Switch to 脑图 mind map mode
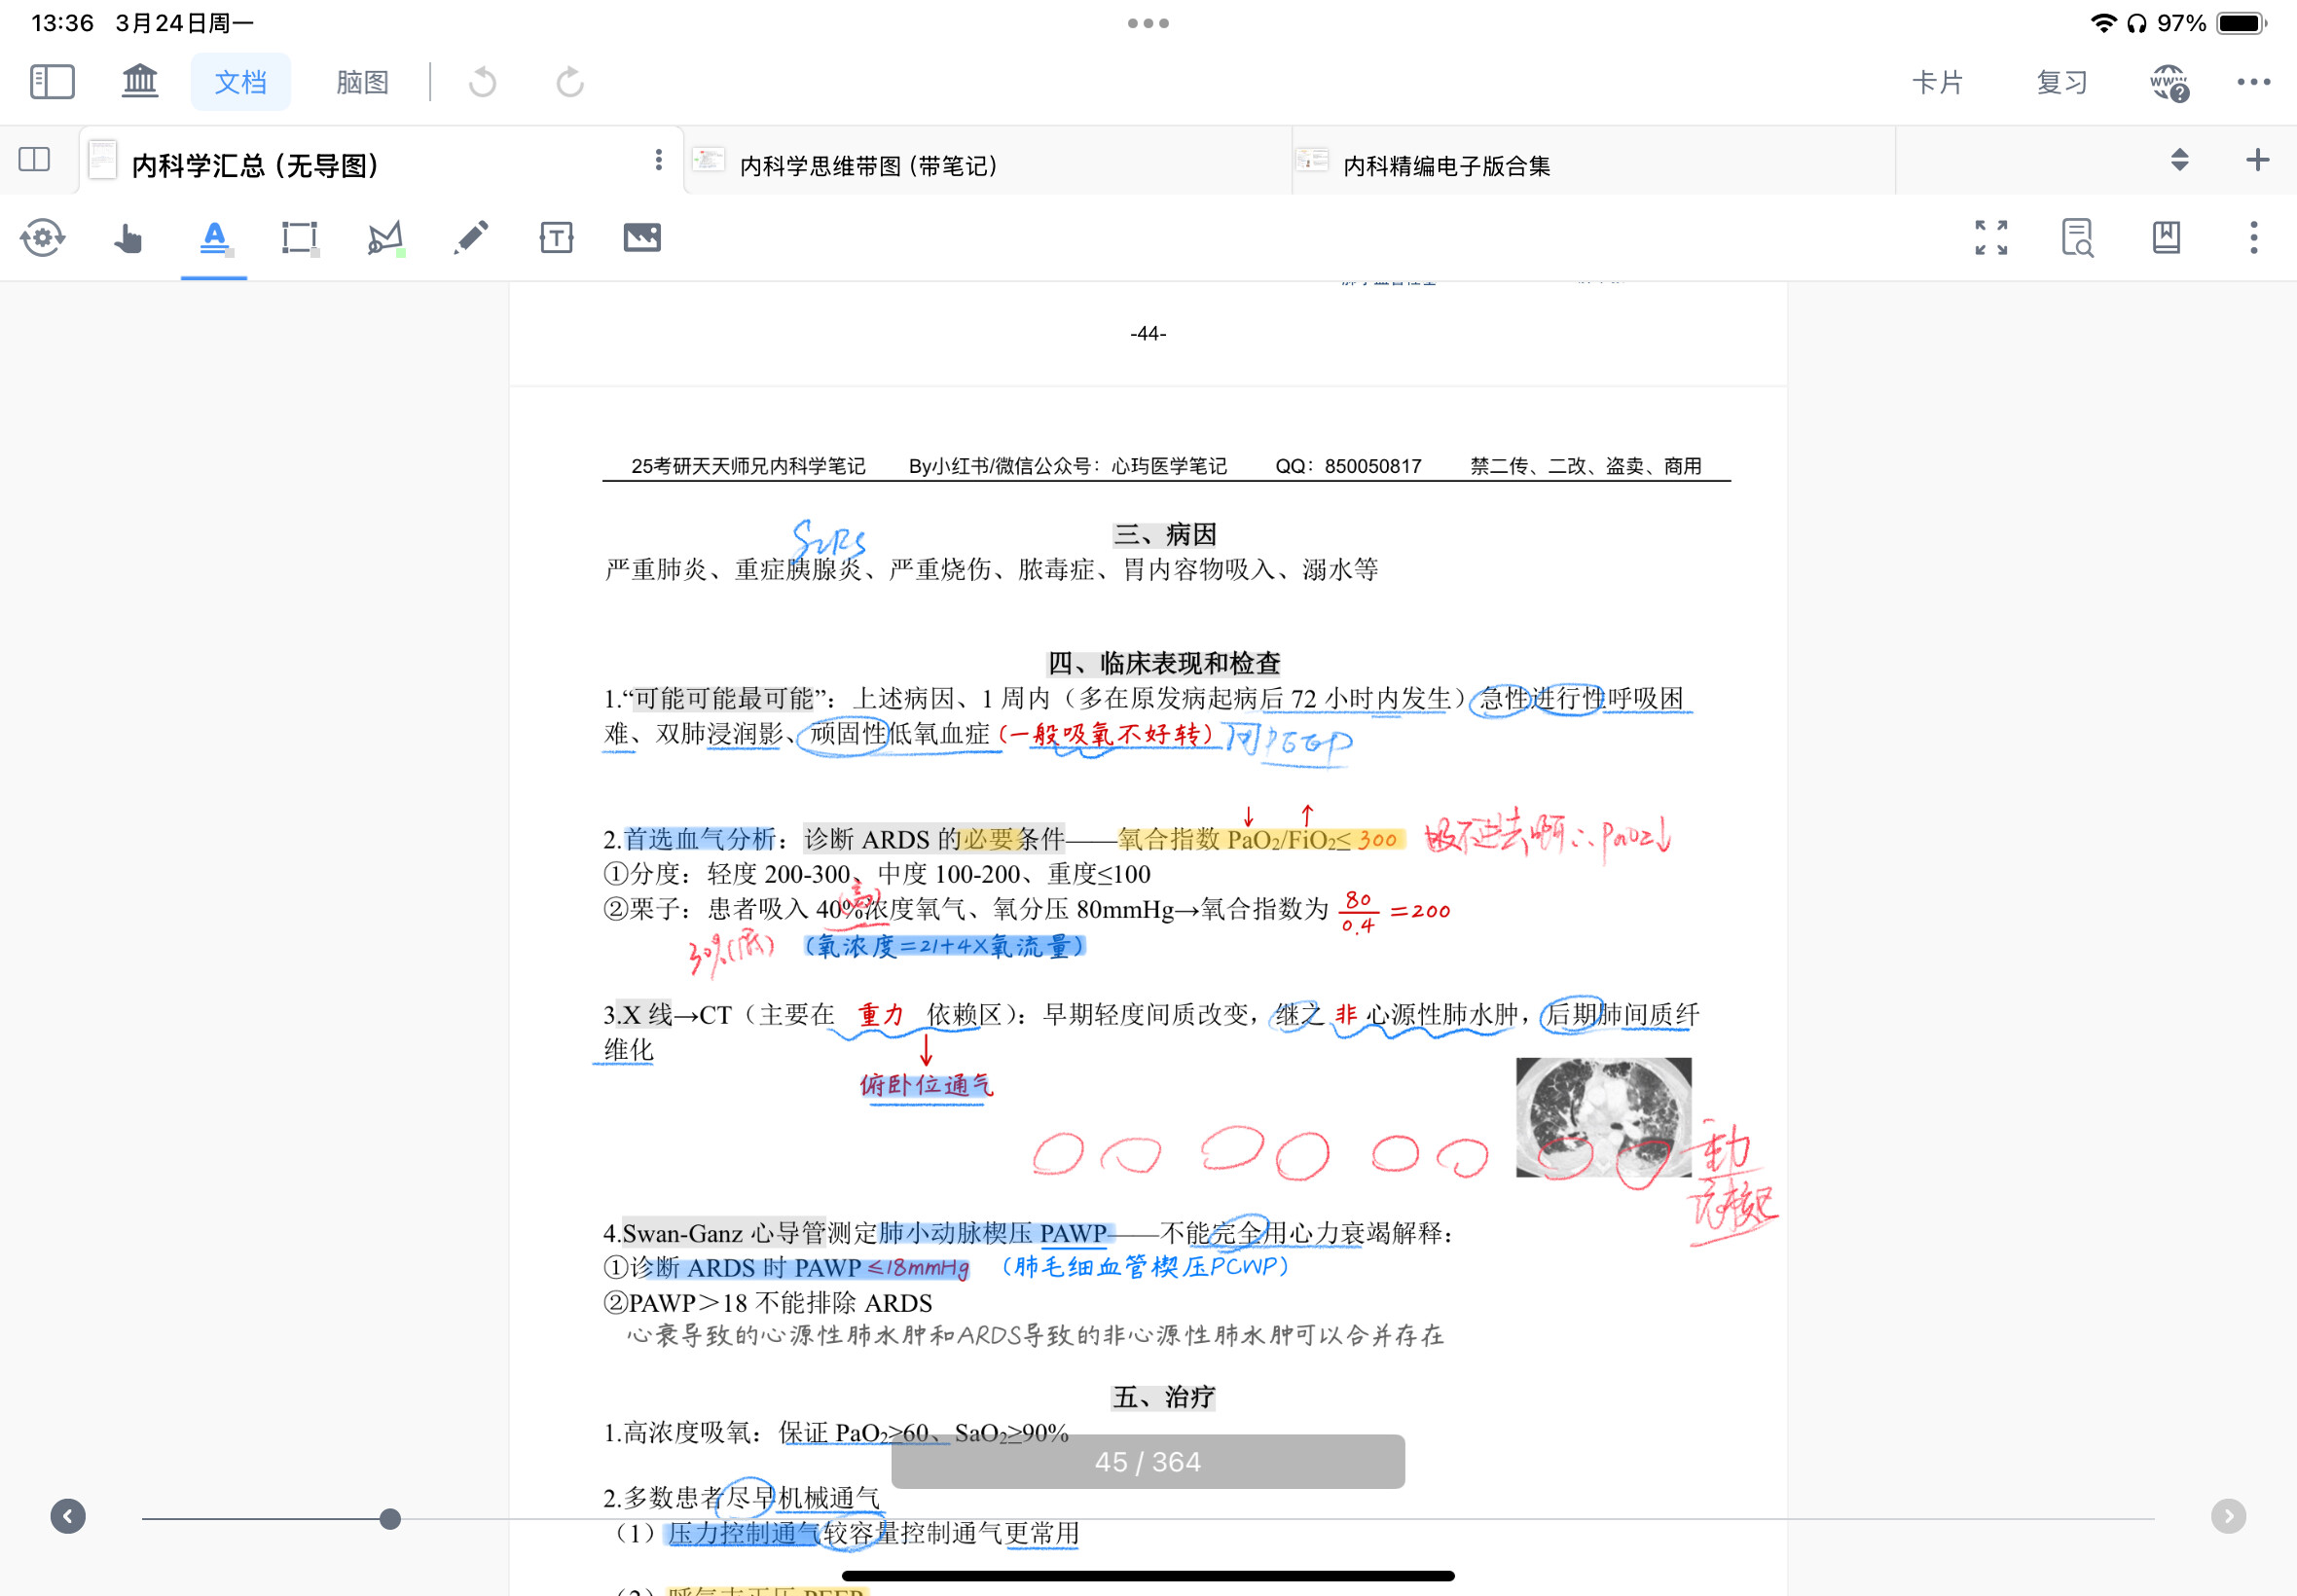The height and width of the screenshot is (1596, 2297). pos(362,82)
